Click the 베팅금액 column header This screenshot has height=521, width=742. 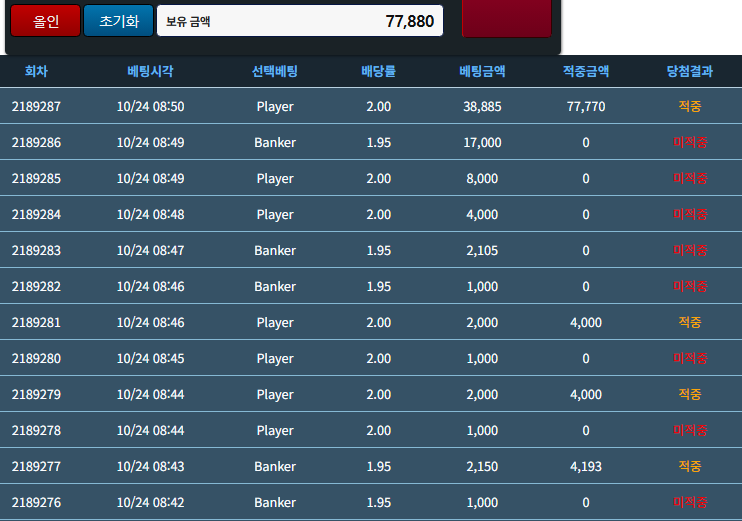tap(482, 71)
